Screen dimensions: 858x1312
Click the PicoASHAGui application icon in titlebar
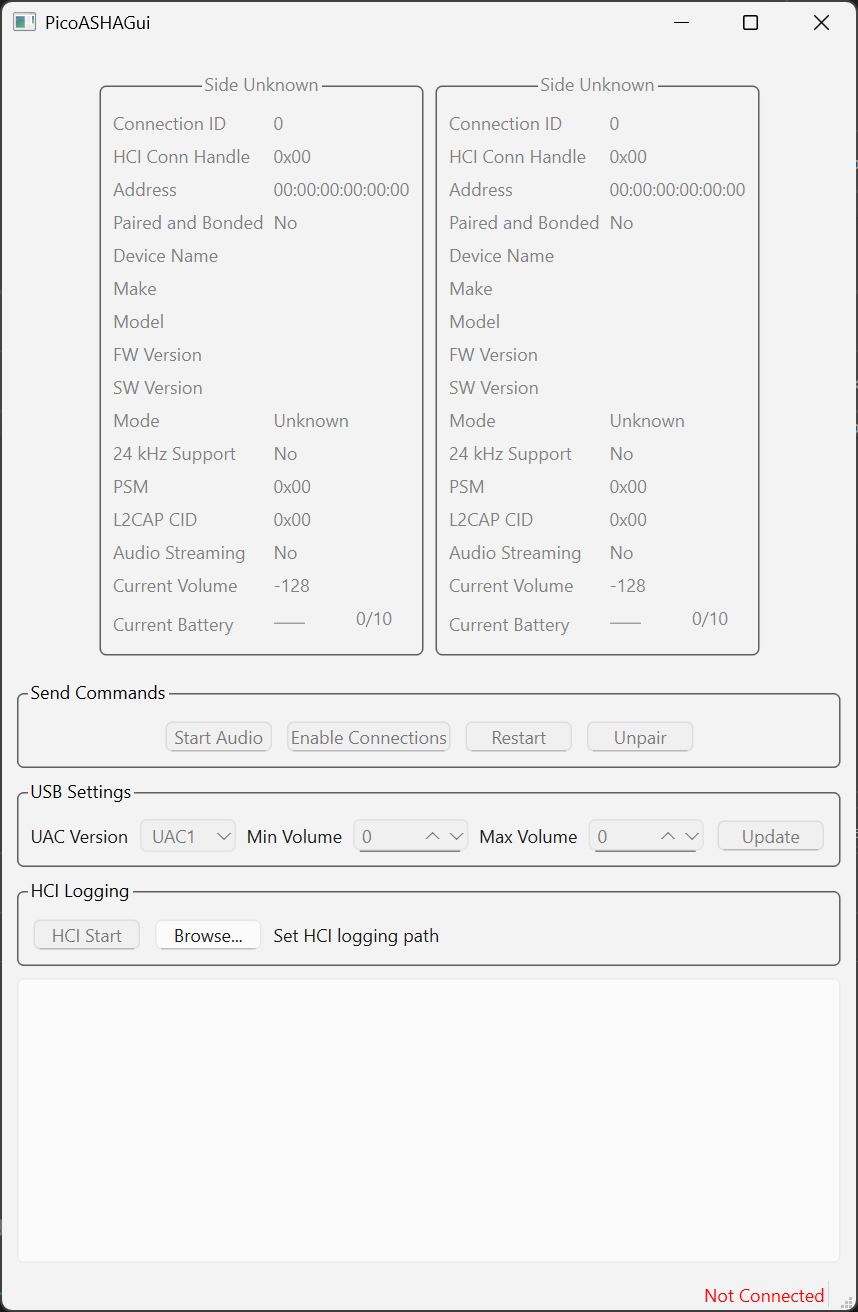[24, 21]
